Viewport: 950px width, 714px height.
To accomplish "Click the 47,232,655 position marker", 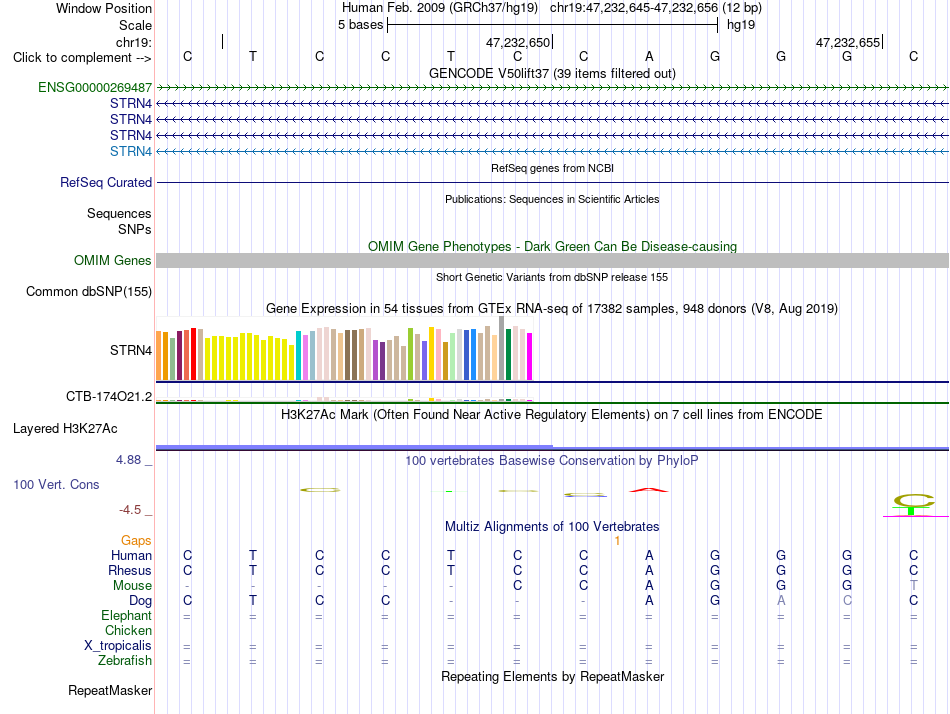I will 848,42.
